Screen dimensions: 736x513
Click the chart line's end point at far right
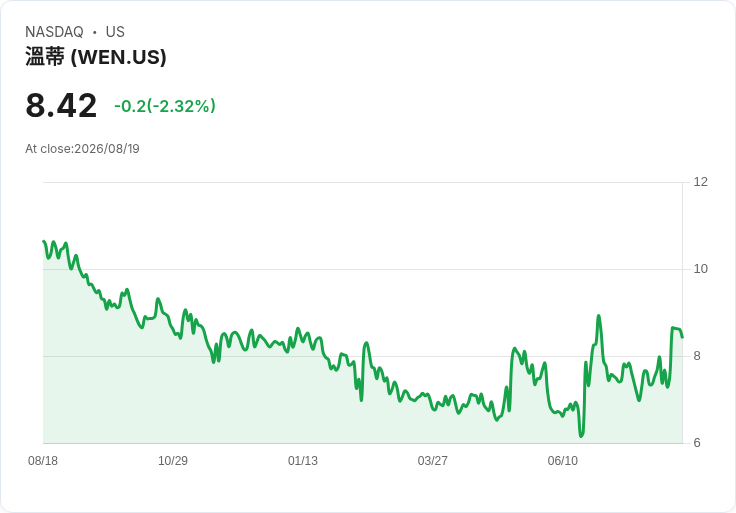pyautogui.click(x=682, y=337)
